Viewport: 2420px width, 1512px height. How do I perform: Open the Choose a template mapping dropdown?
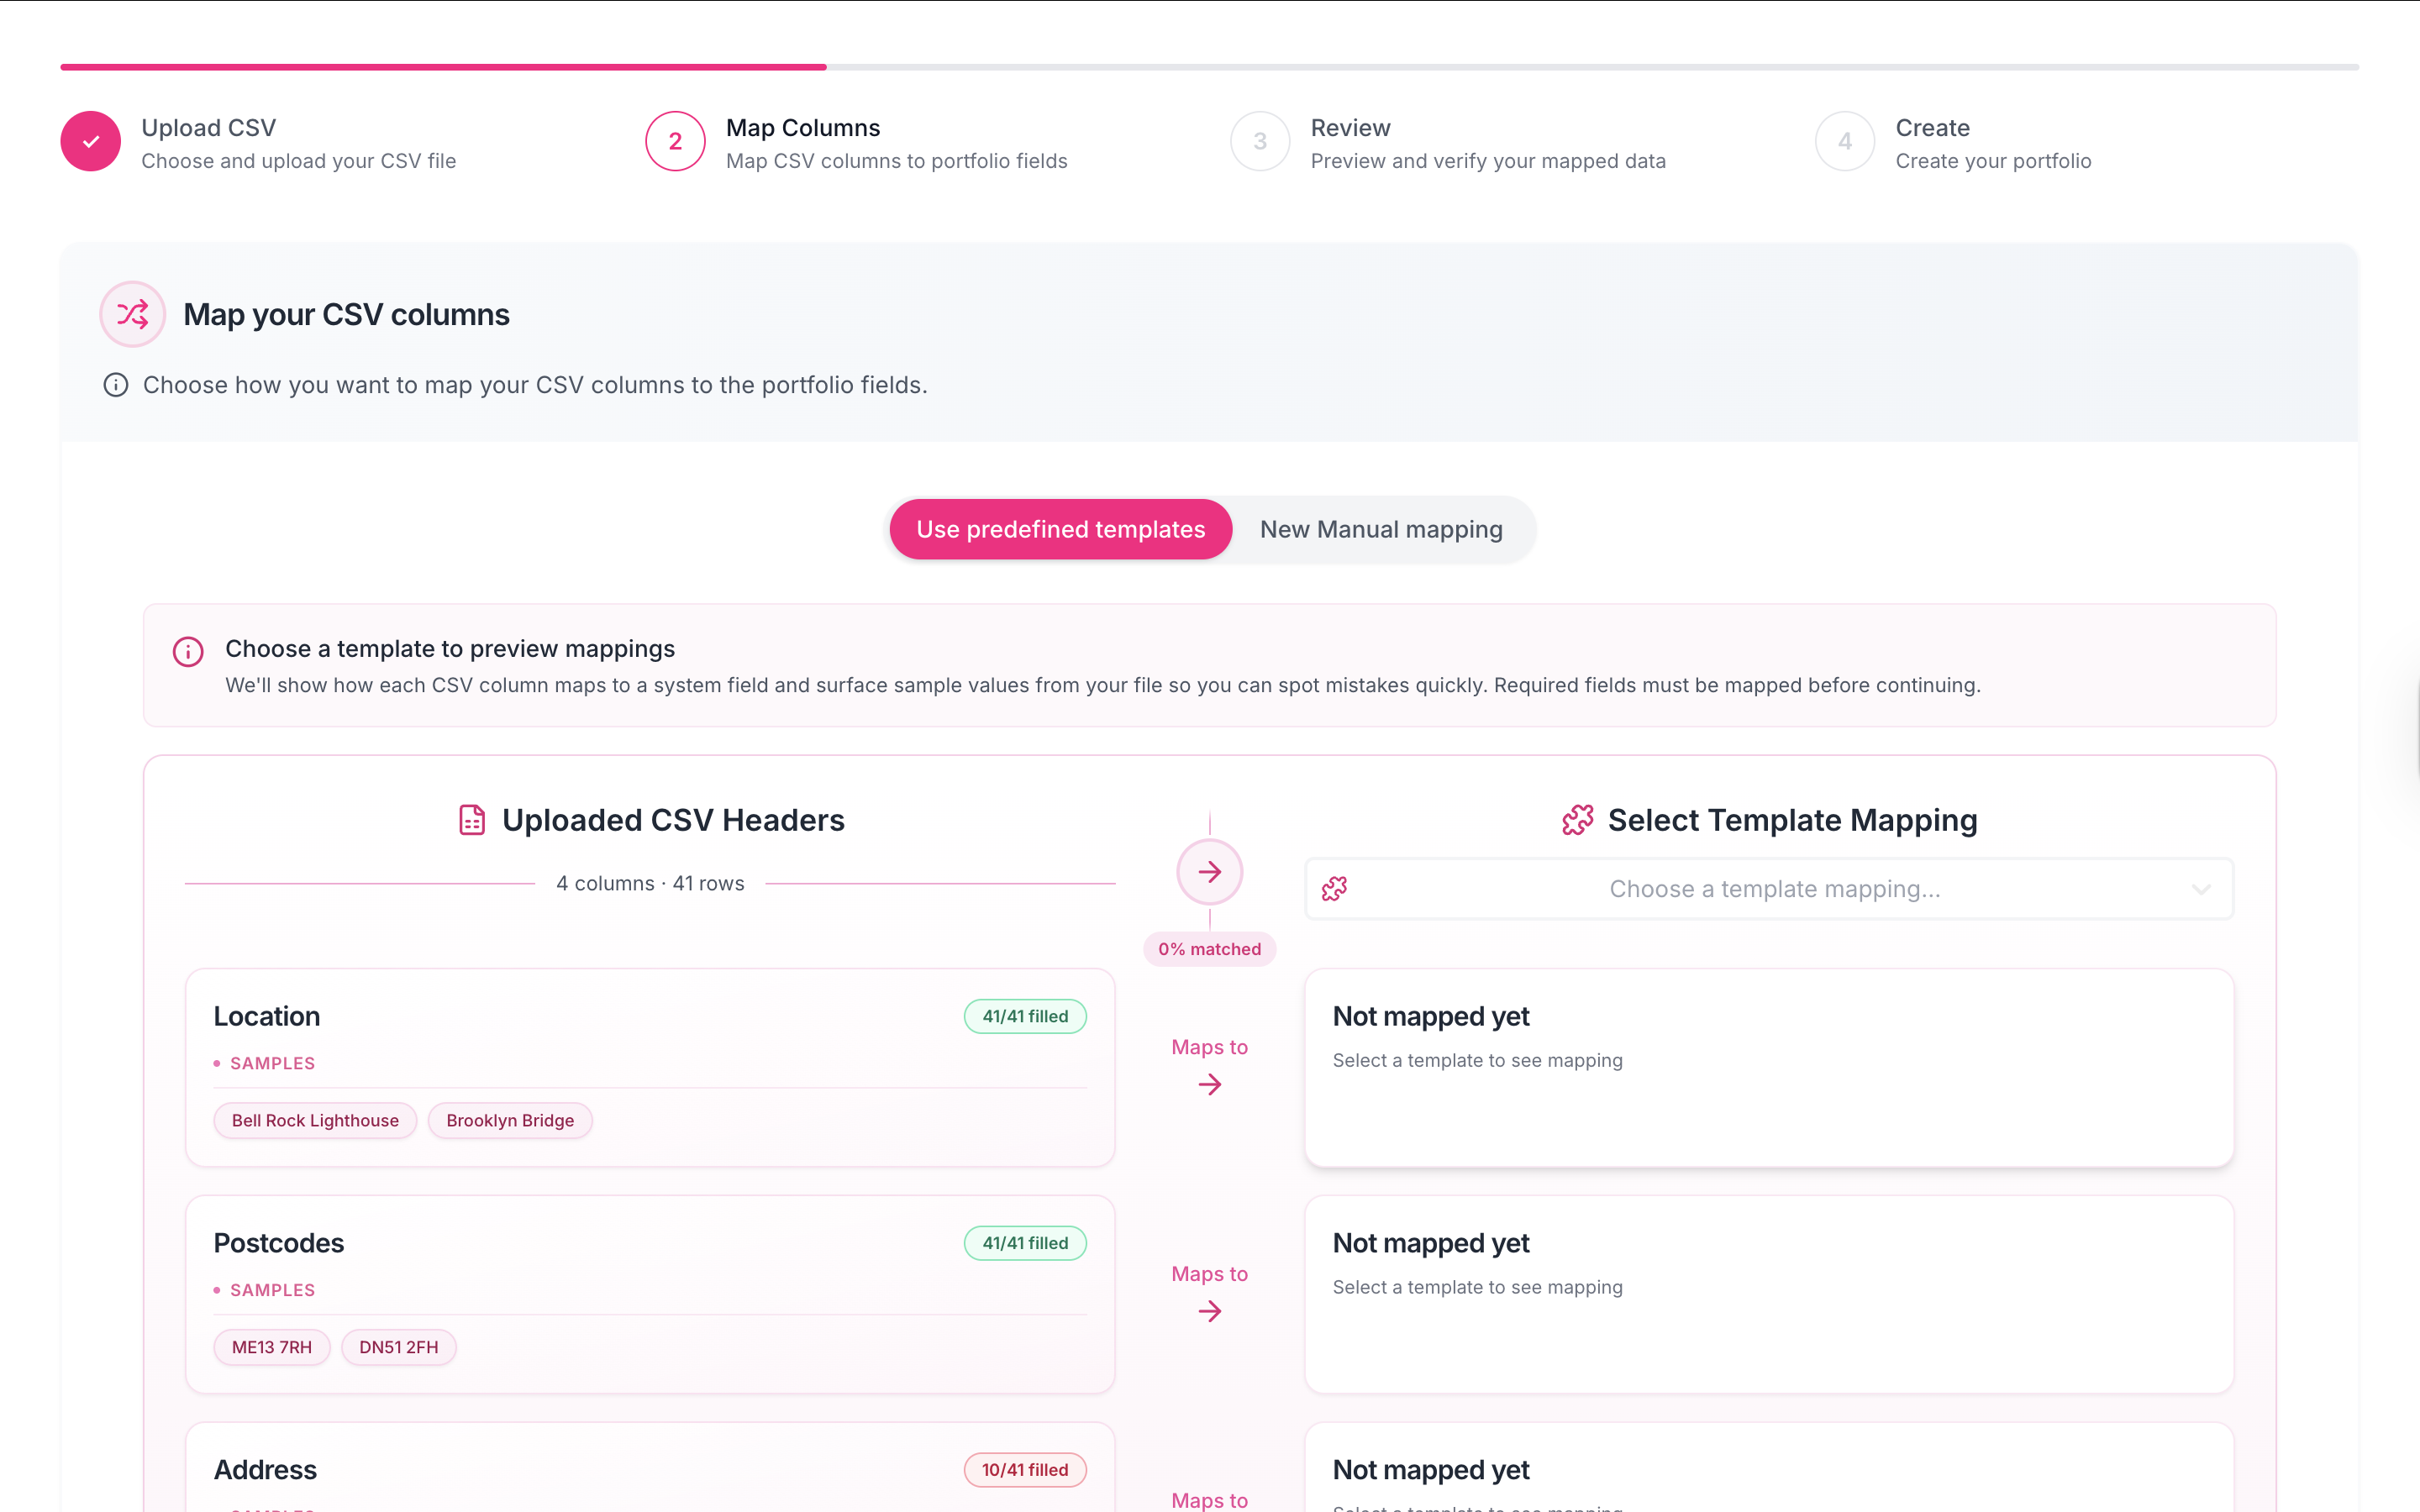click(1768, 889)
